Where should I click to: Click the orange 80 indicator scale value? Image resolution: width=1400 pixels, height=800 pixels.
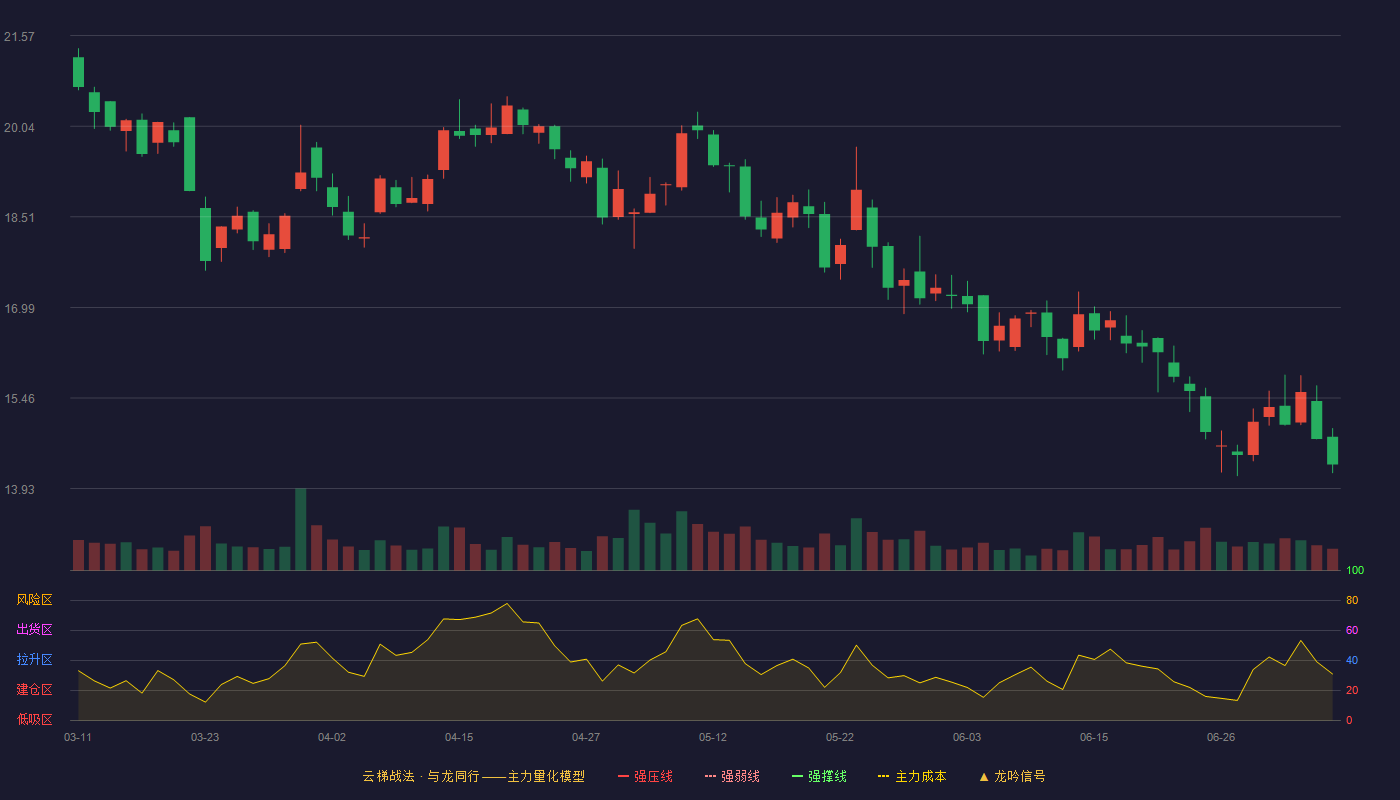coord(1352,601)
